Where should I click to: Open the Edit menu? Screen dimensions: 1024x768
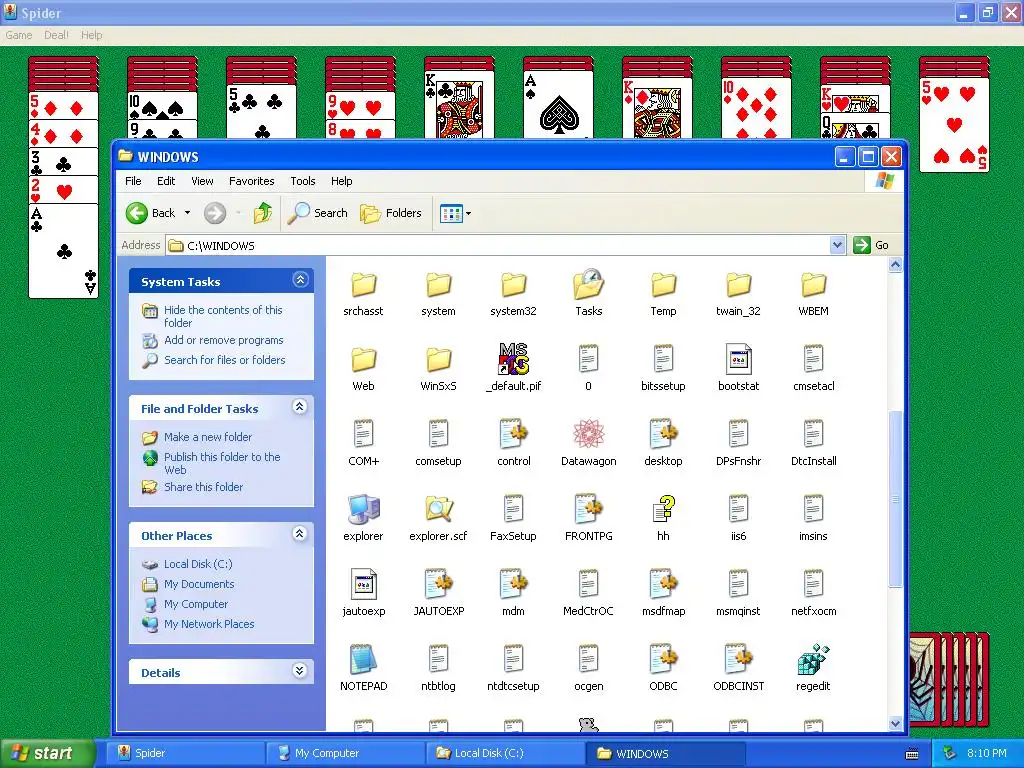[166, 181]
